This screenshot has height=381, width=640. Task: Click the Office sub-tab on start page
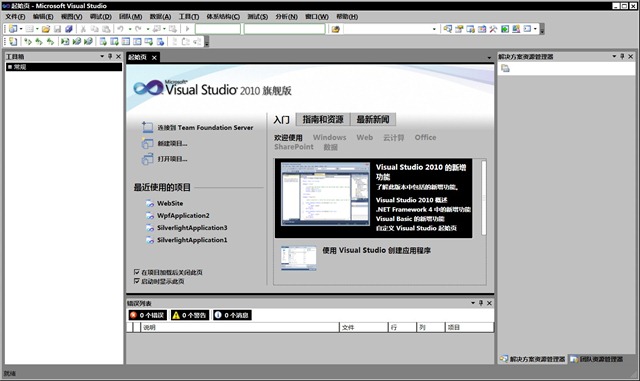[425, 138]
